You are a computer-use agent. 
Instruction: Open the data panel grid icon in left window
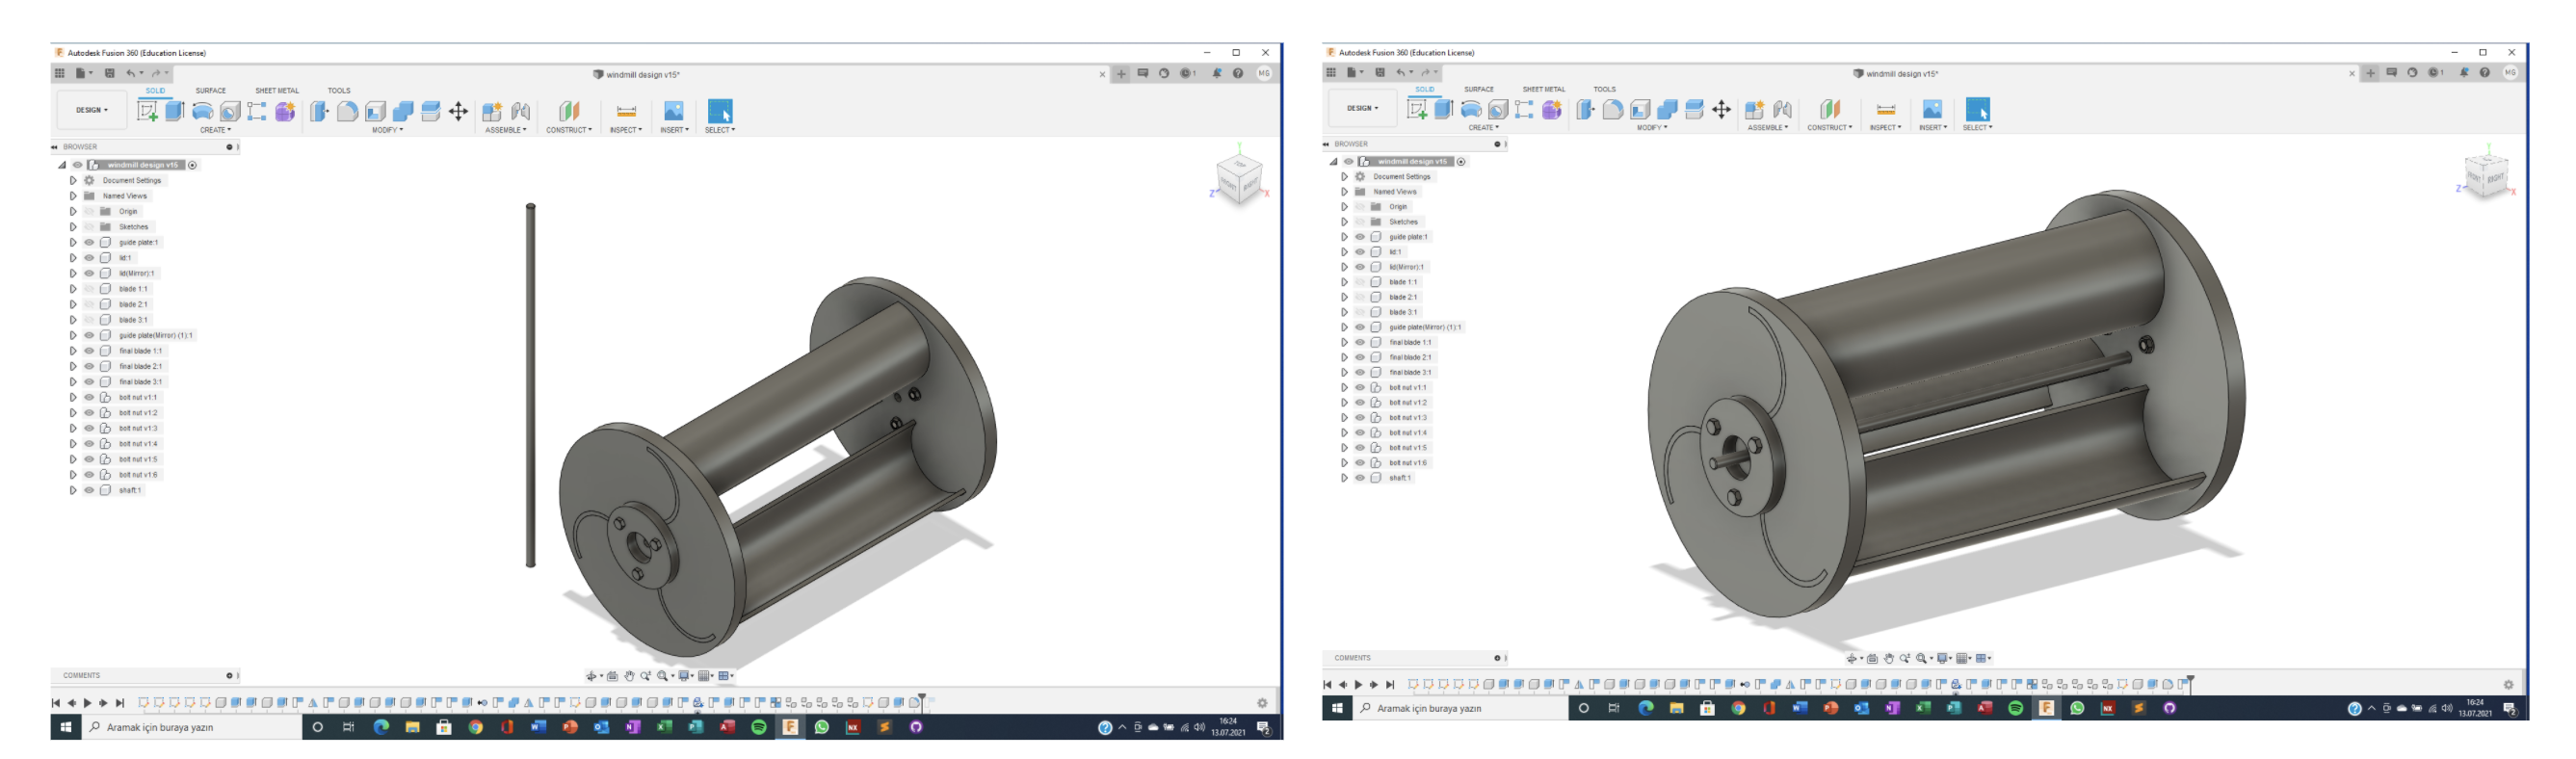60,73
